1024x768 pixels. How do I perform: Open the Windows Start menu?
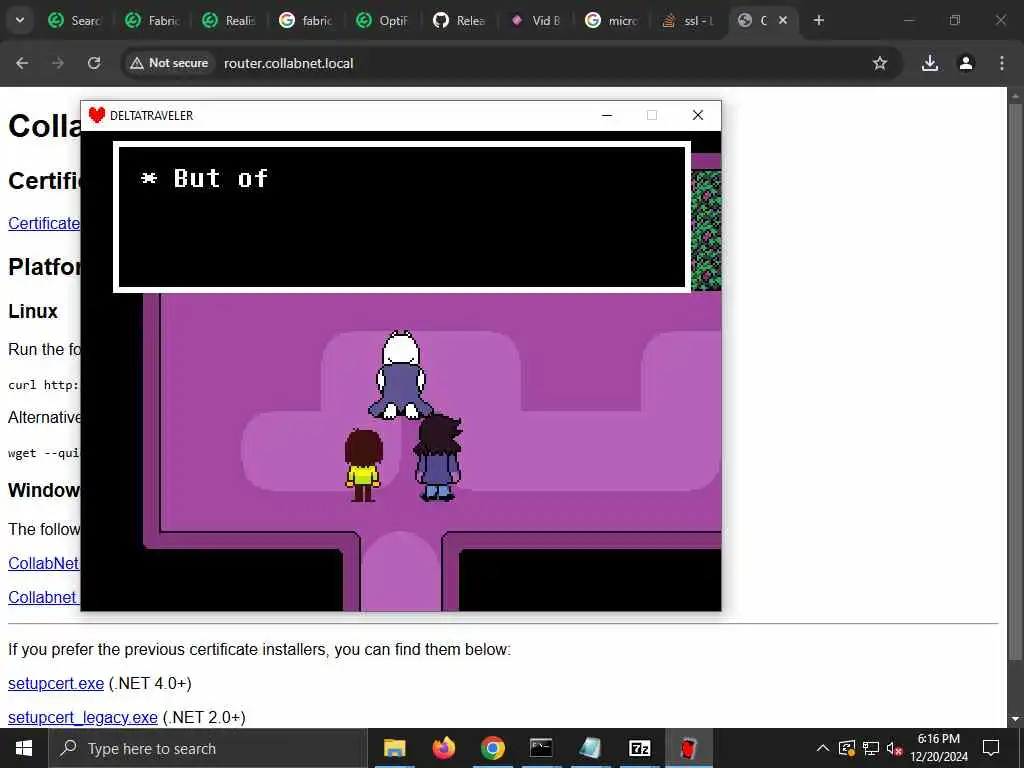pos(24,748)
